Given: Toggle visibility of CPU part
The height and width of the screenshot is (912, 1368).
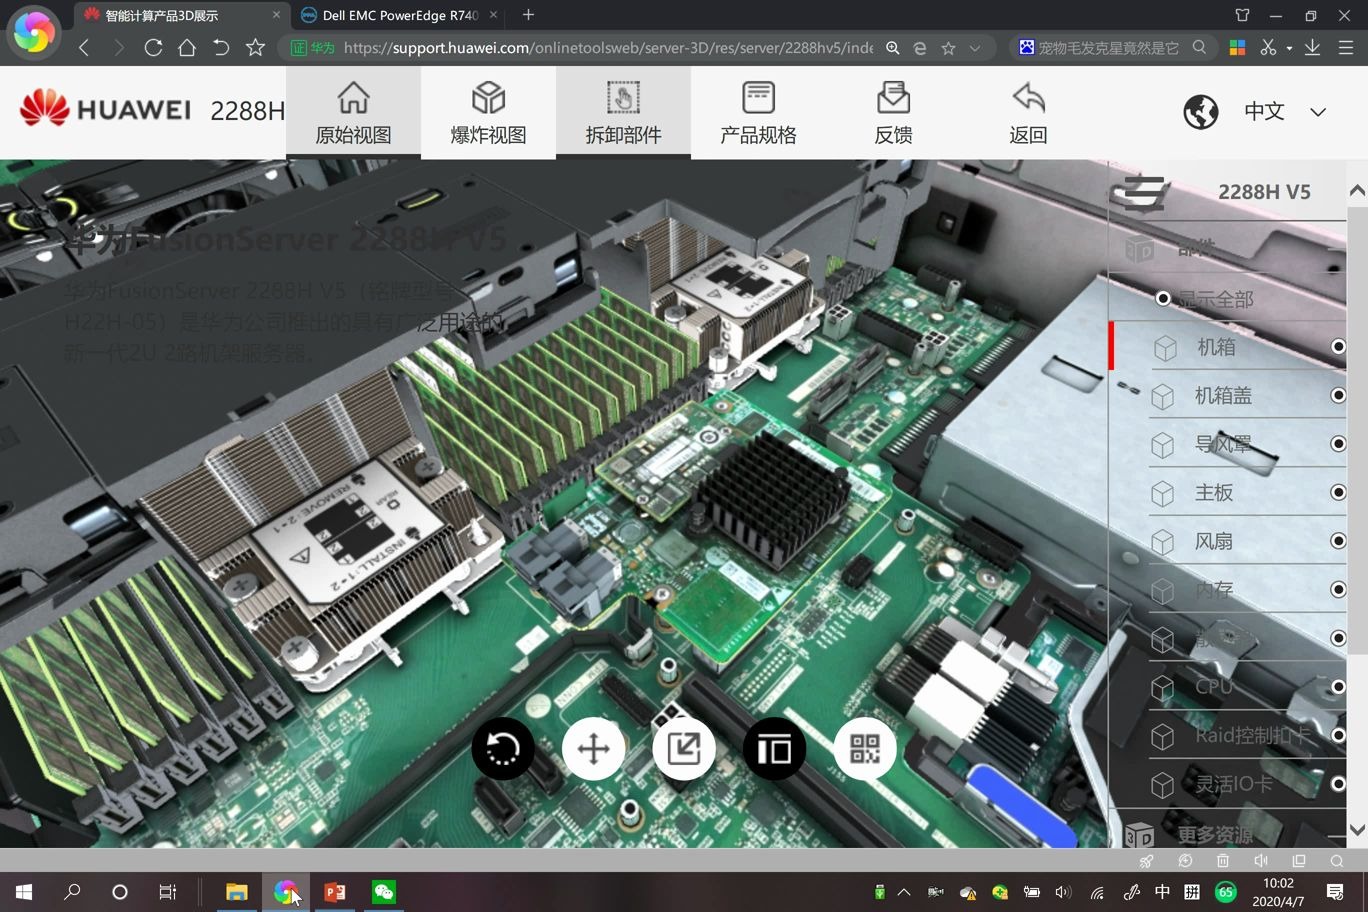Looking at the screenshot, I should click(x=1338, y=687).
